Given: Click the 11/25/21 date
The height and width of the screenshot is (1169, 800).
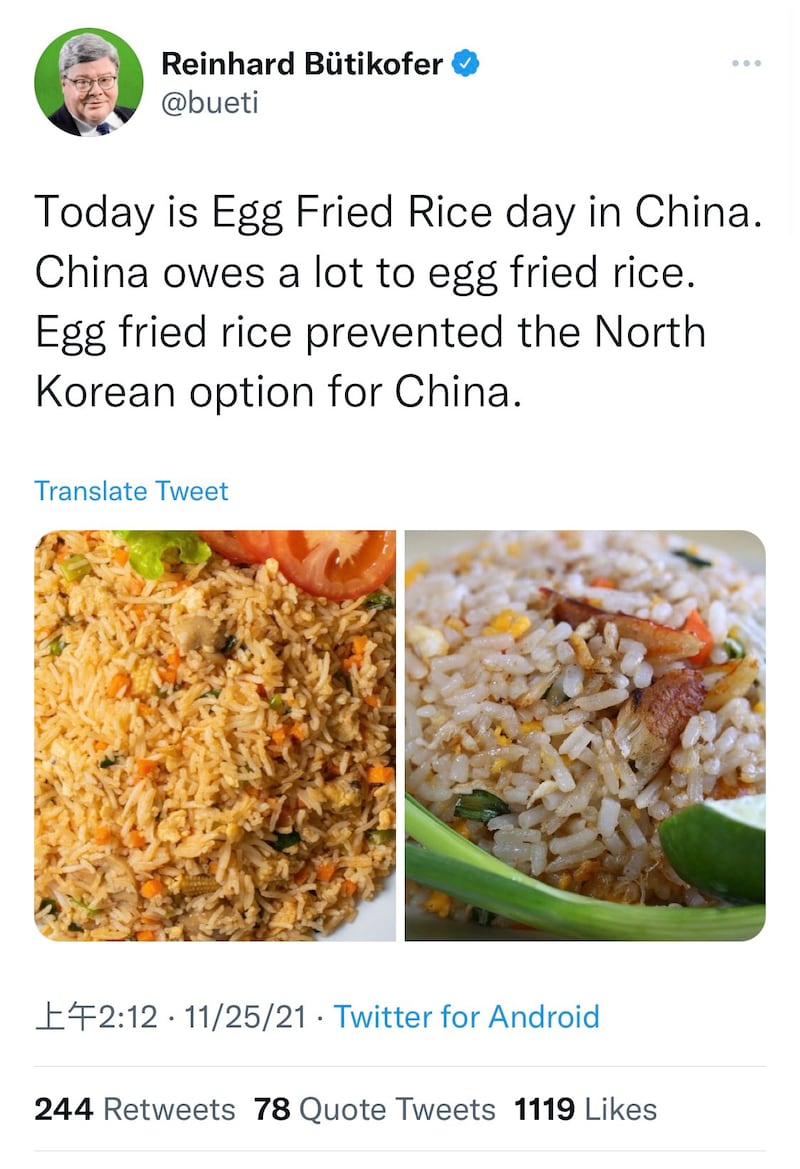Looking at the screenshot, I should [245, 1017].
